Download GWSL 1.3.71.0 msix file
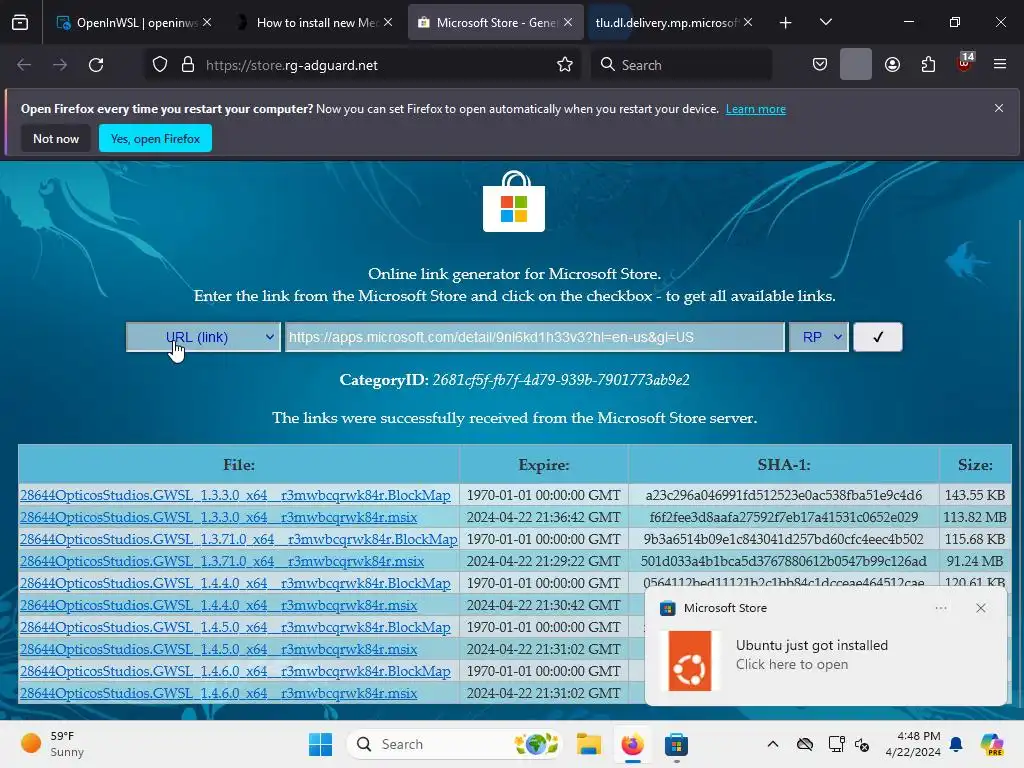 point(222,562)
